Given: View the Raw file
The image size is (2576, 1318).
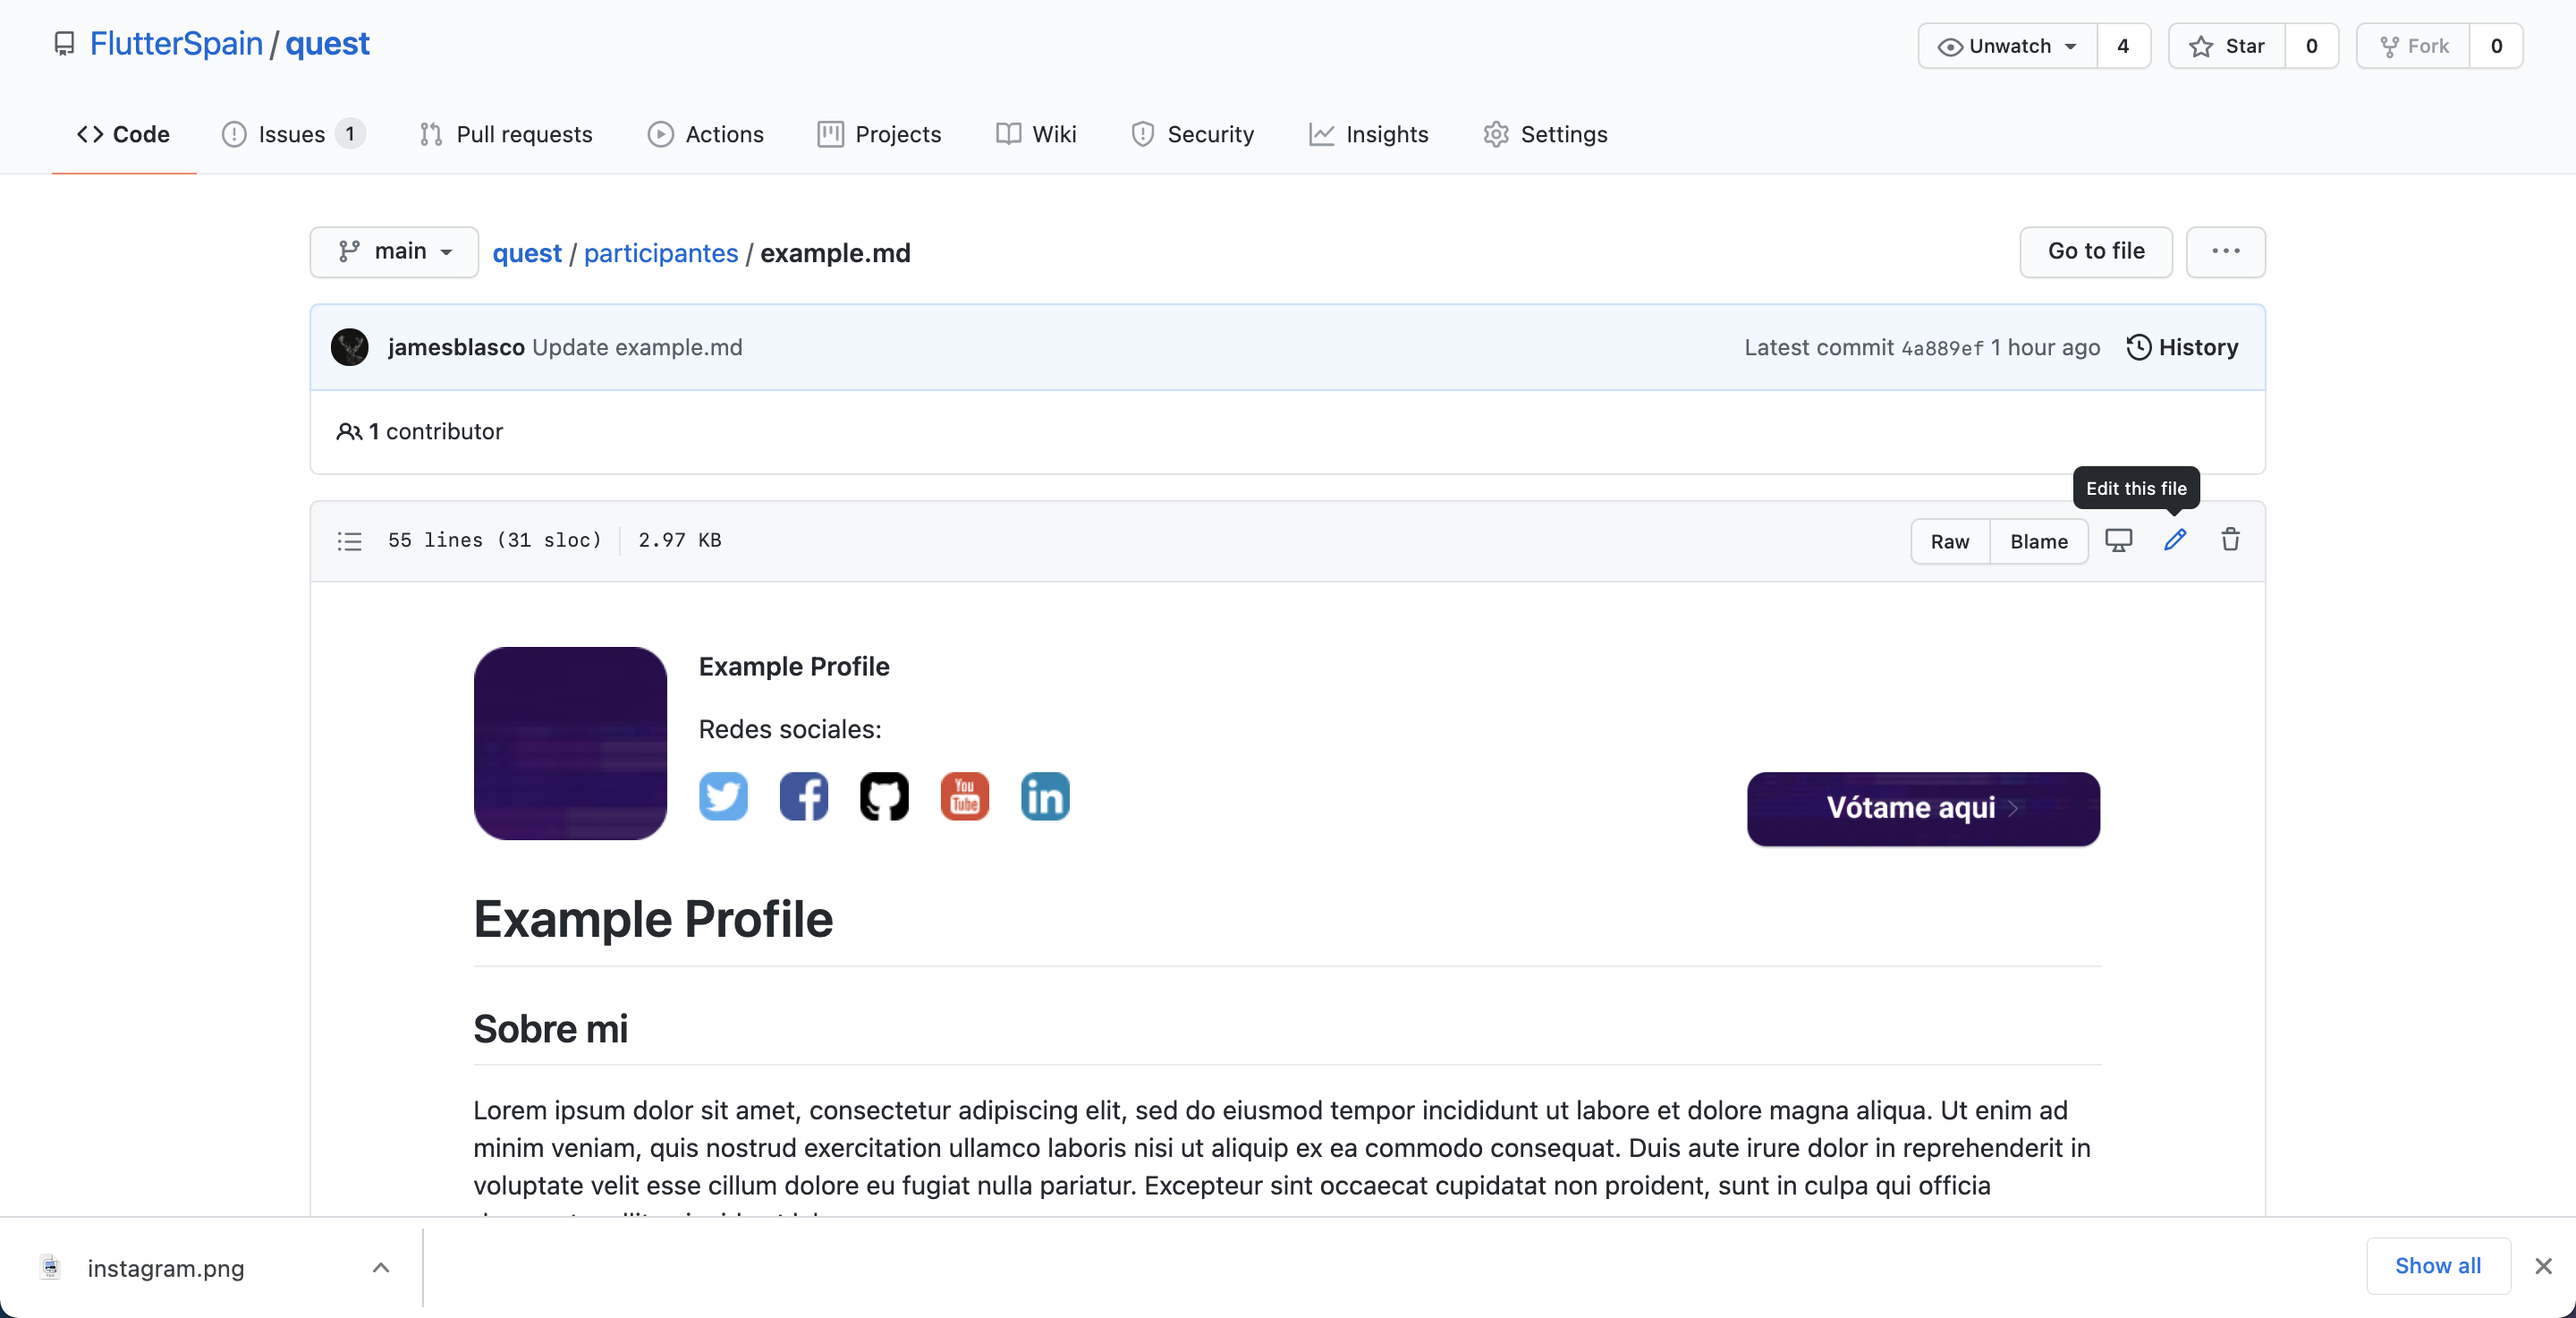Looking at the screenshot, I should tap(1950, 541).
